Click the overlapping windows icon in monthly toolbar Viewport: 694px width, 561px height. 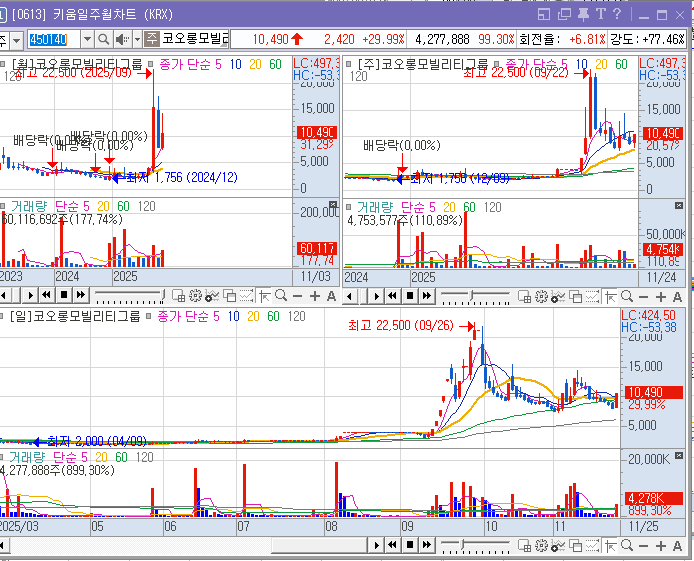point(229,296)
